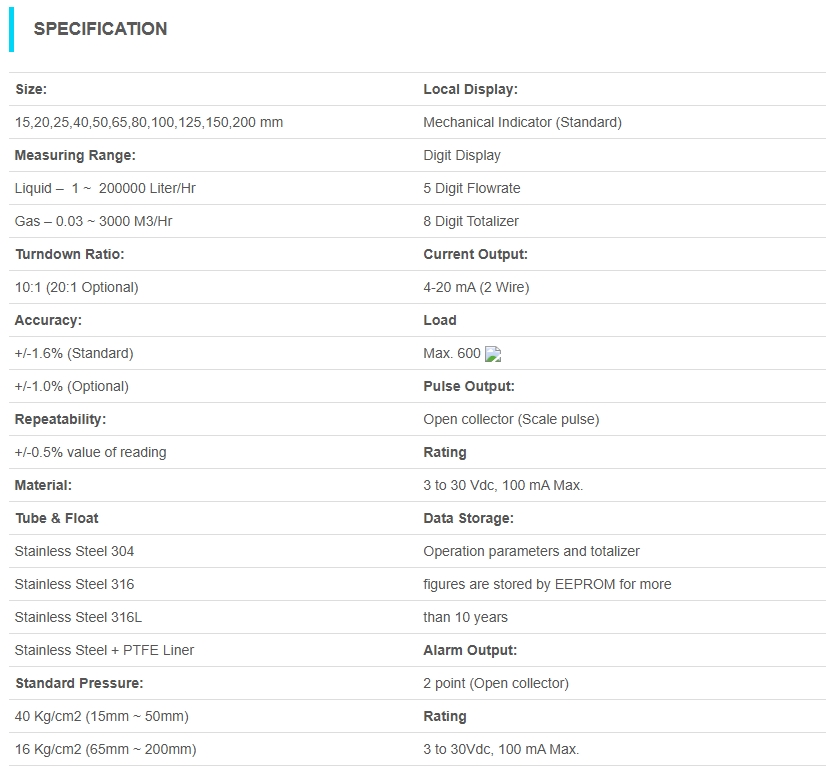Click the 8 Digit Totalizer row
This screenshot has height=767, width=827.
pos(471,222)
